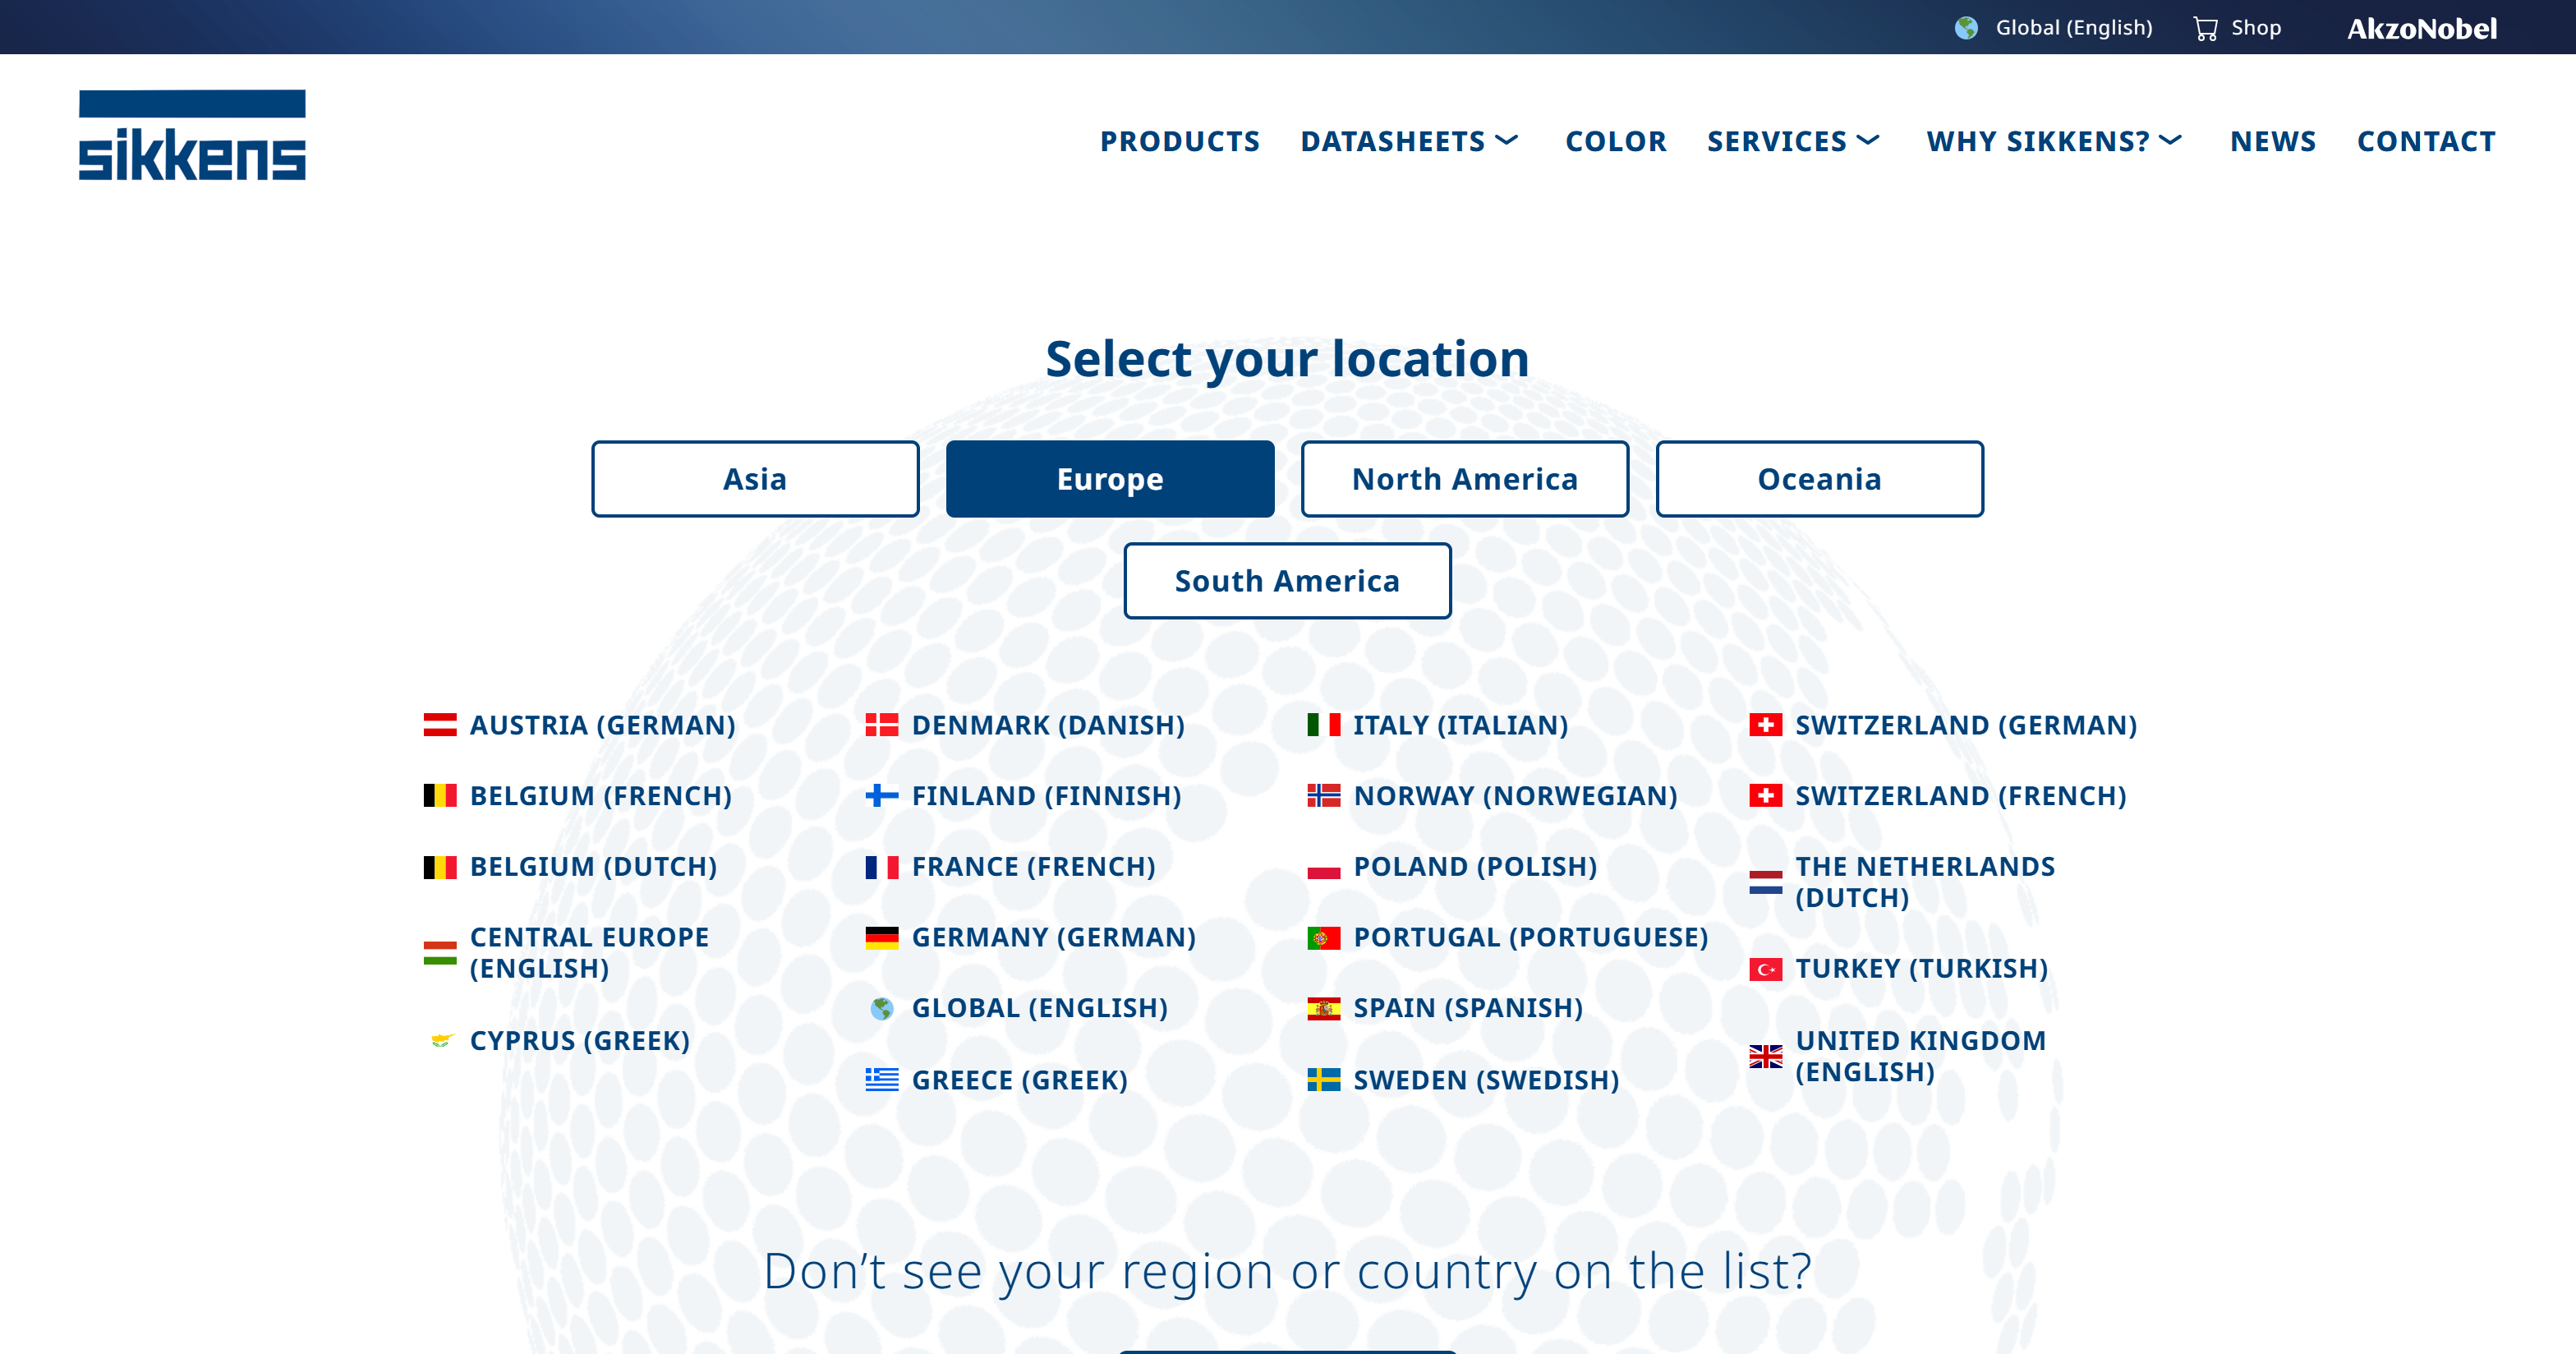Image resolution: width=2576 pixels, height=1354 pixels.
Task: Click the Portugal flag icon
Action: (x=1324, y=938)
